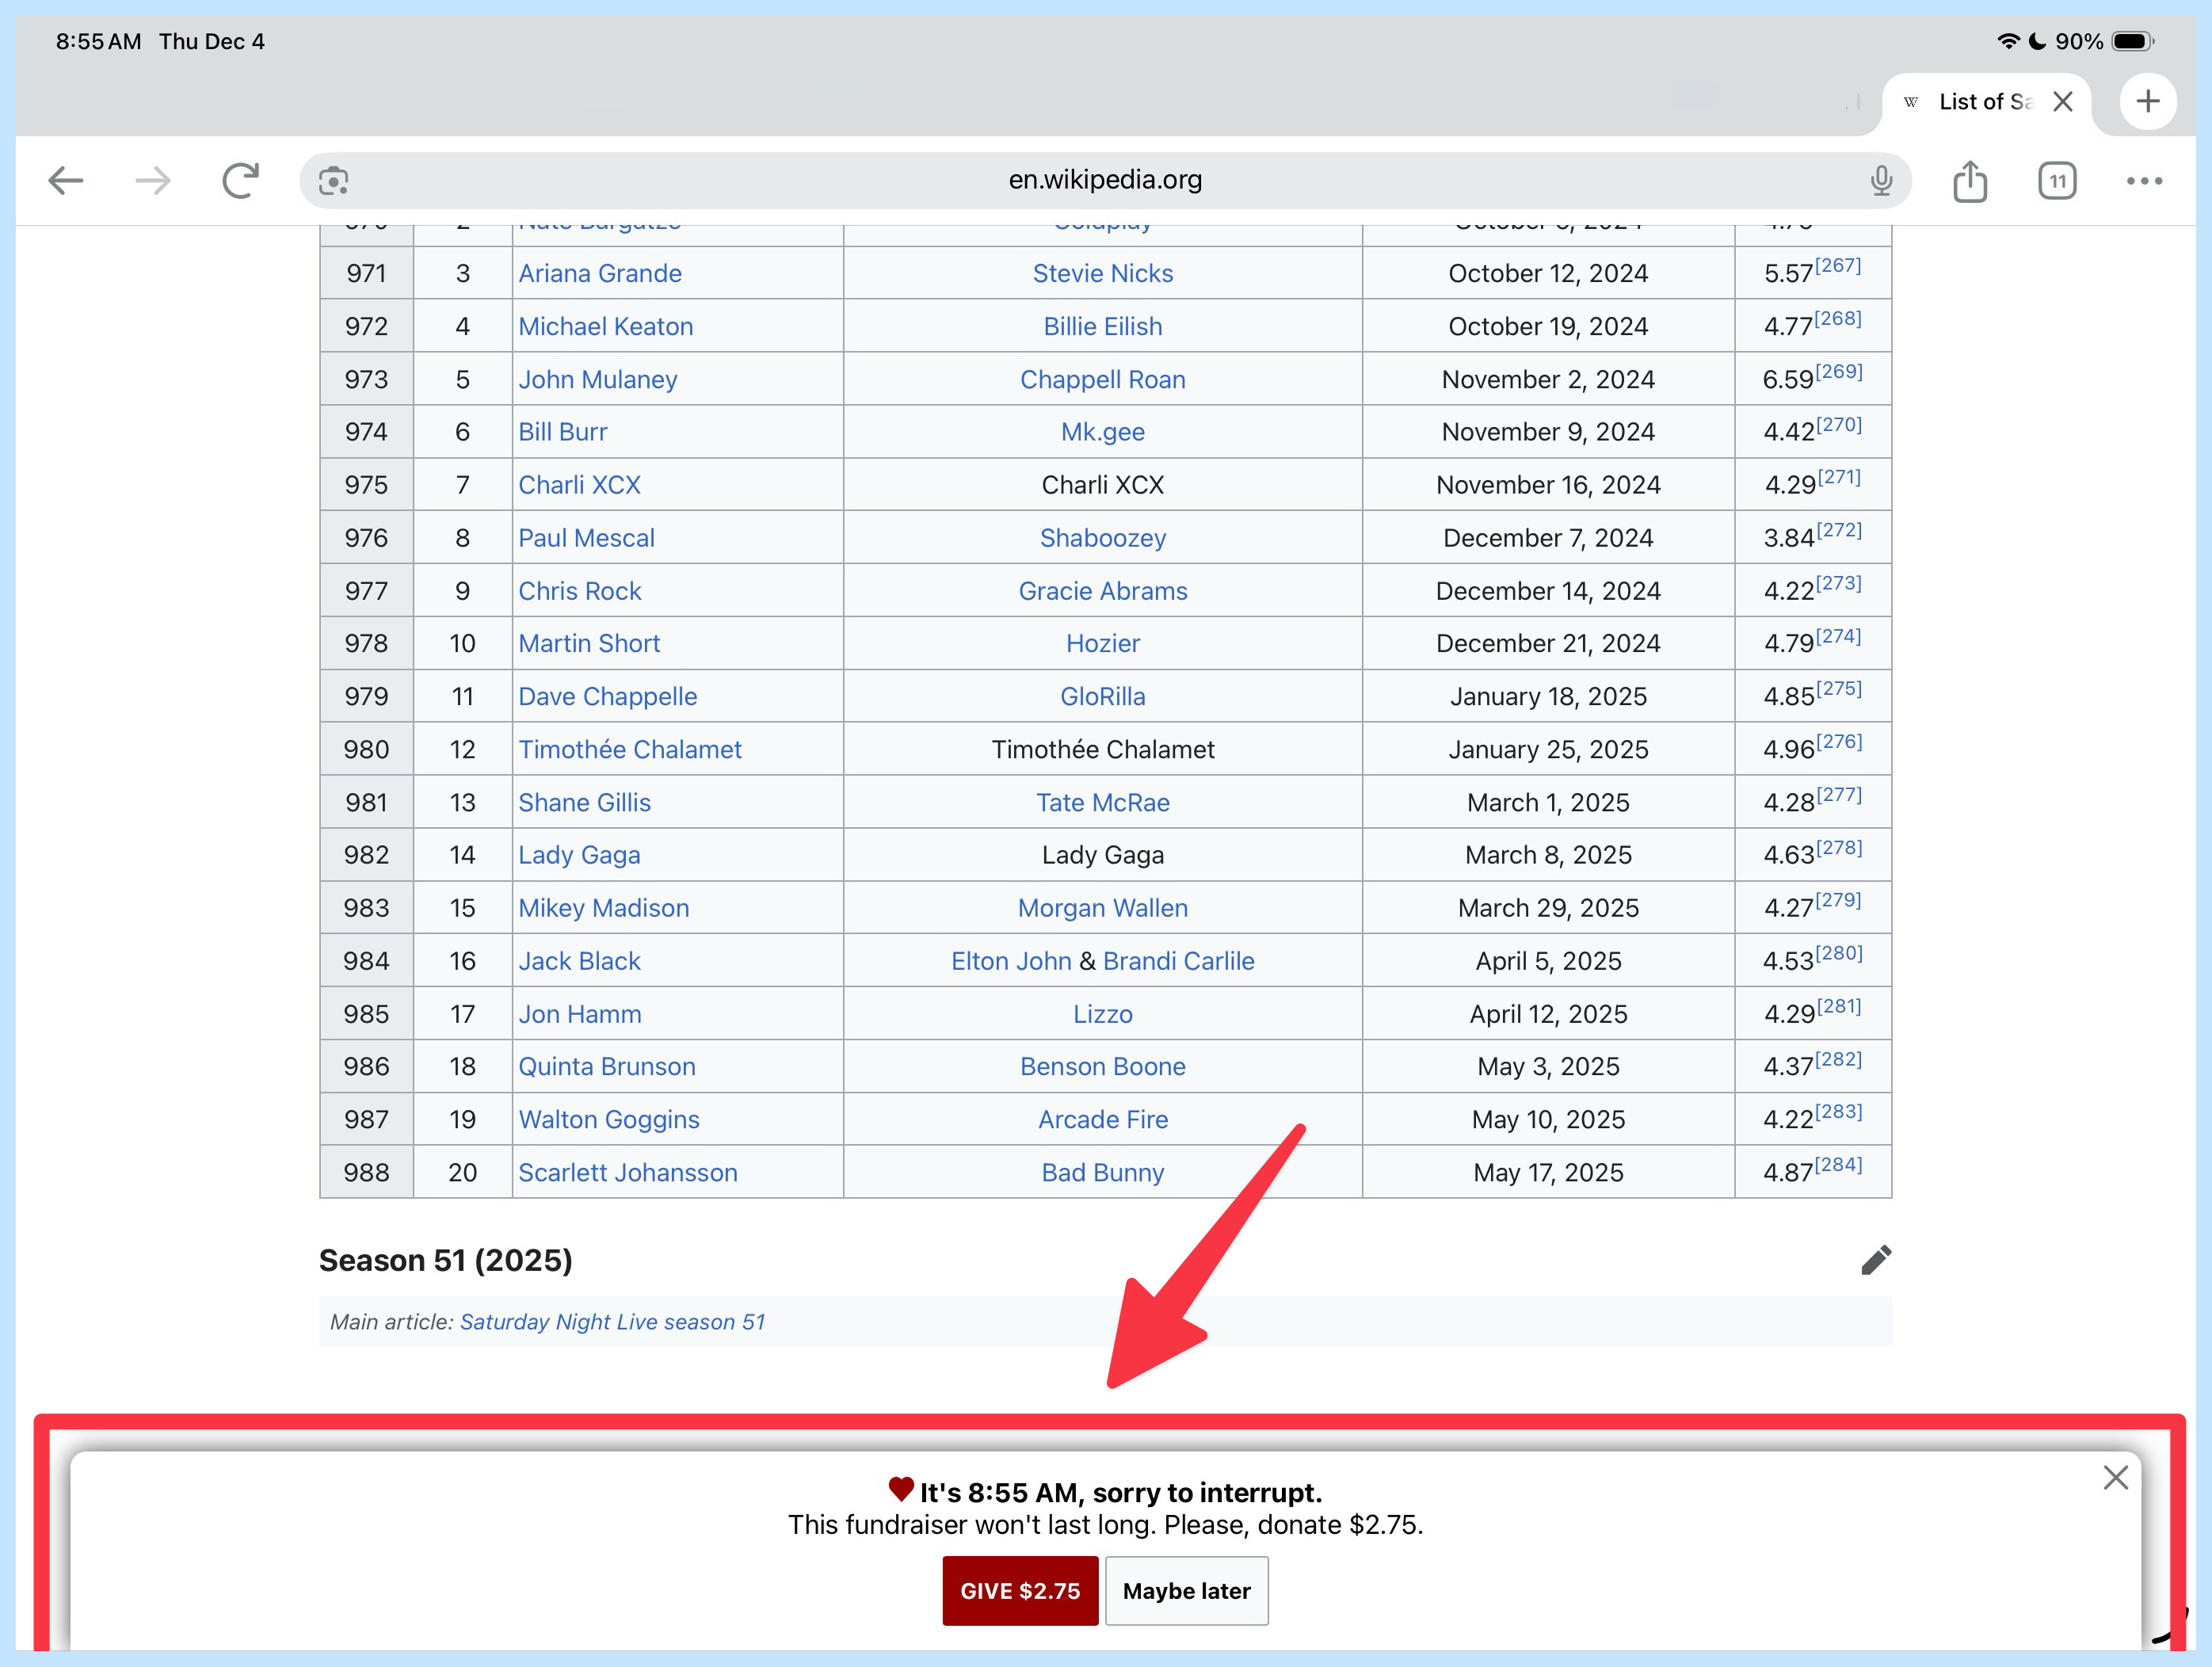
Task: Tap the forward navigation arrow
Action: 152,181
